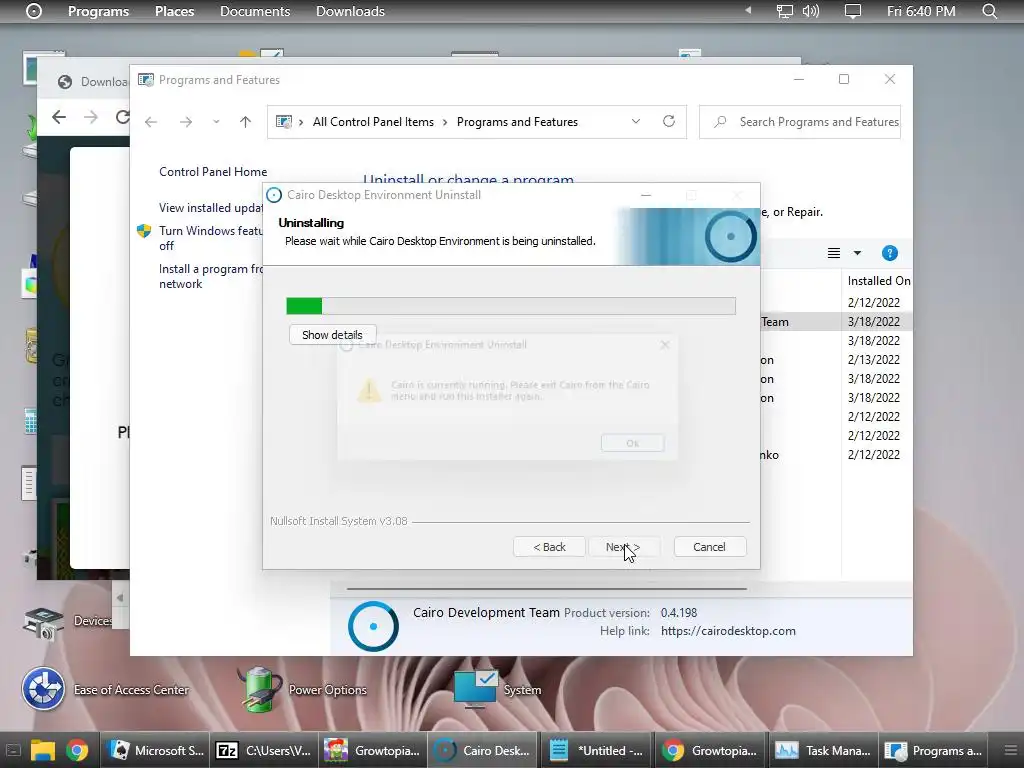Open View installed updates link
This screenshot has width=1024, height=768.
pos(210,208)
